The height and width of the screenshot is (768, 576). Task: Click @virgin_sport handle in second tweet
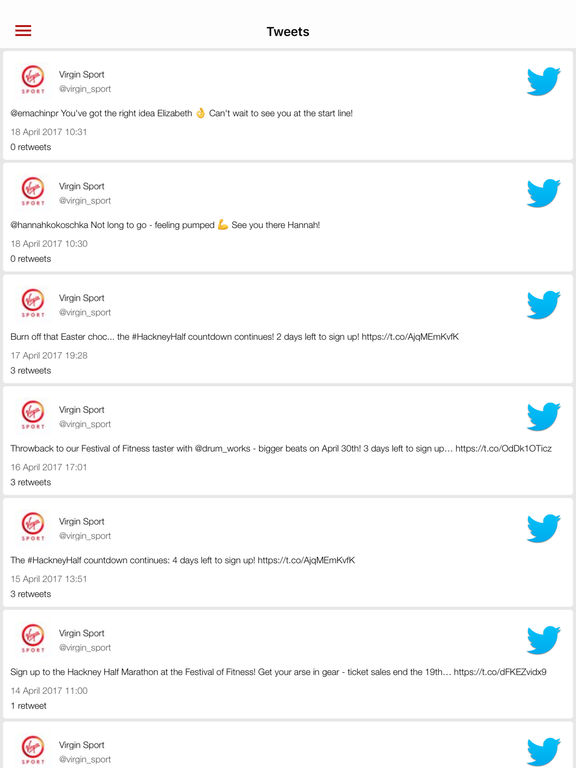tap(85, 200)
